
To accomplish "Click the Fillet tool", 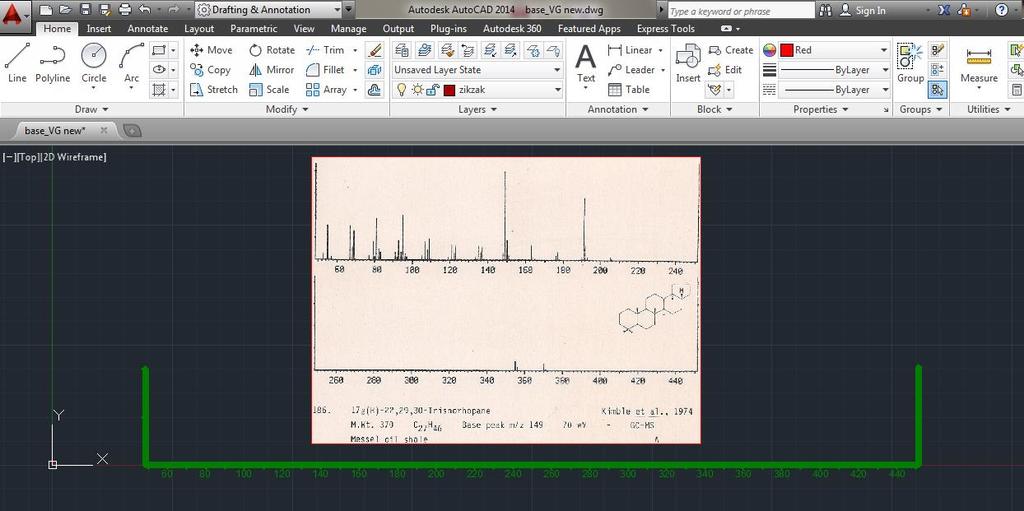I will click(x=325, y=69).
